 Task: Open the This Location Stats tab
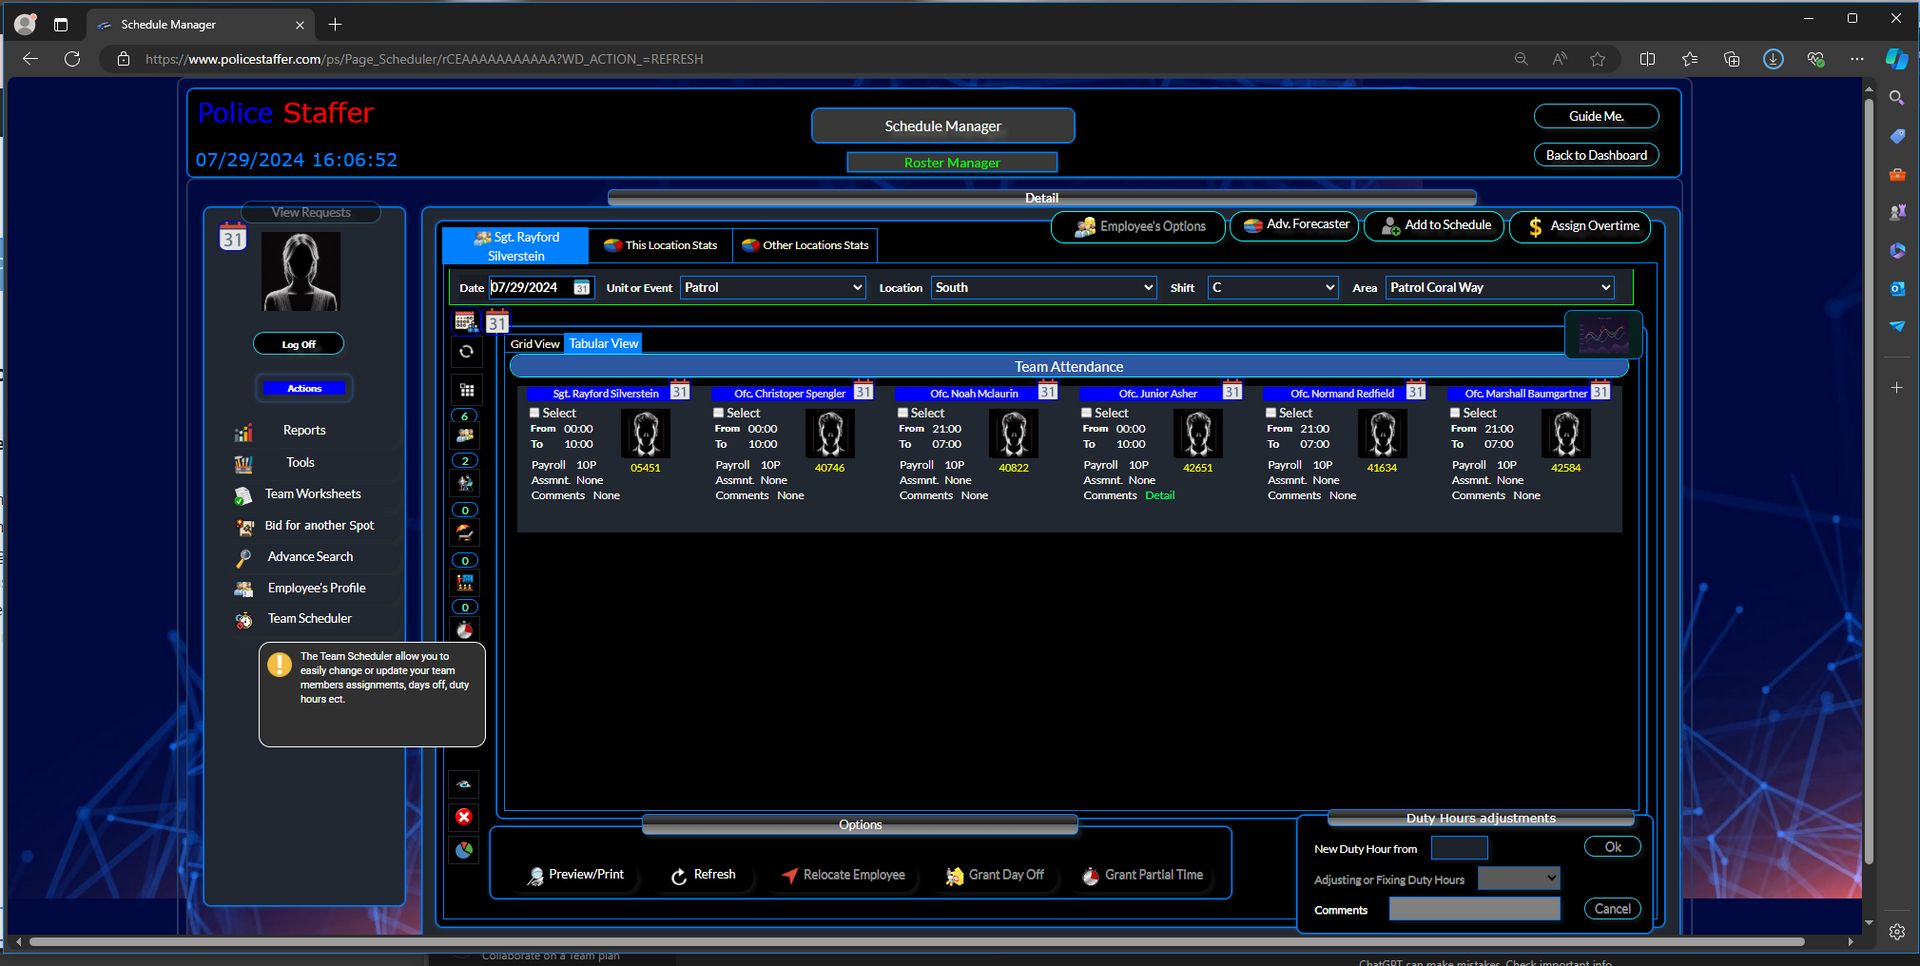pyautogui.click(x=661, y=245)
